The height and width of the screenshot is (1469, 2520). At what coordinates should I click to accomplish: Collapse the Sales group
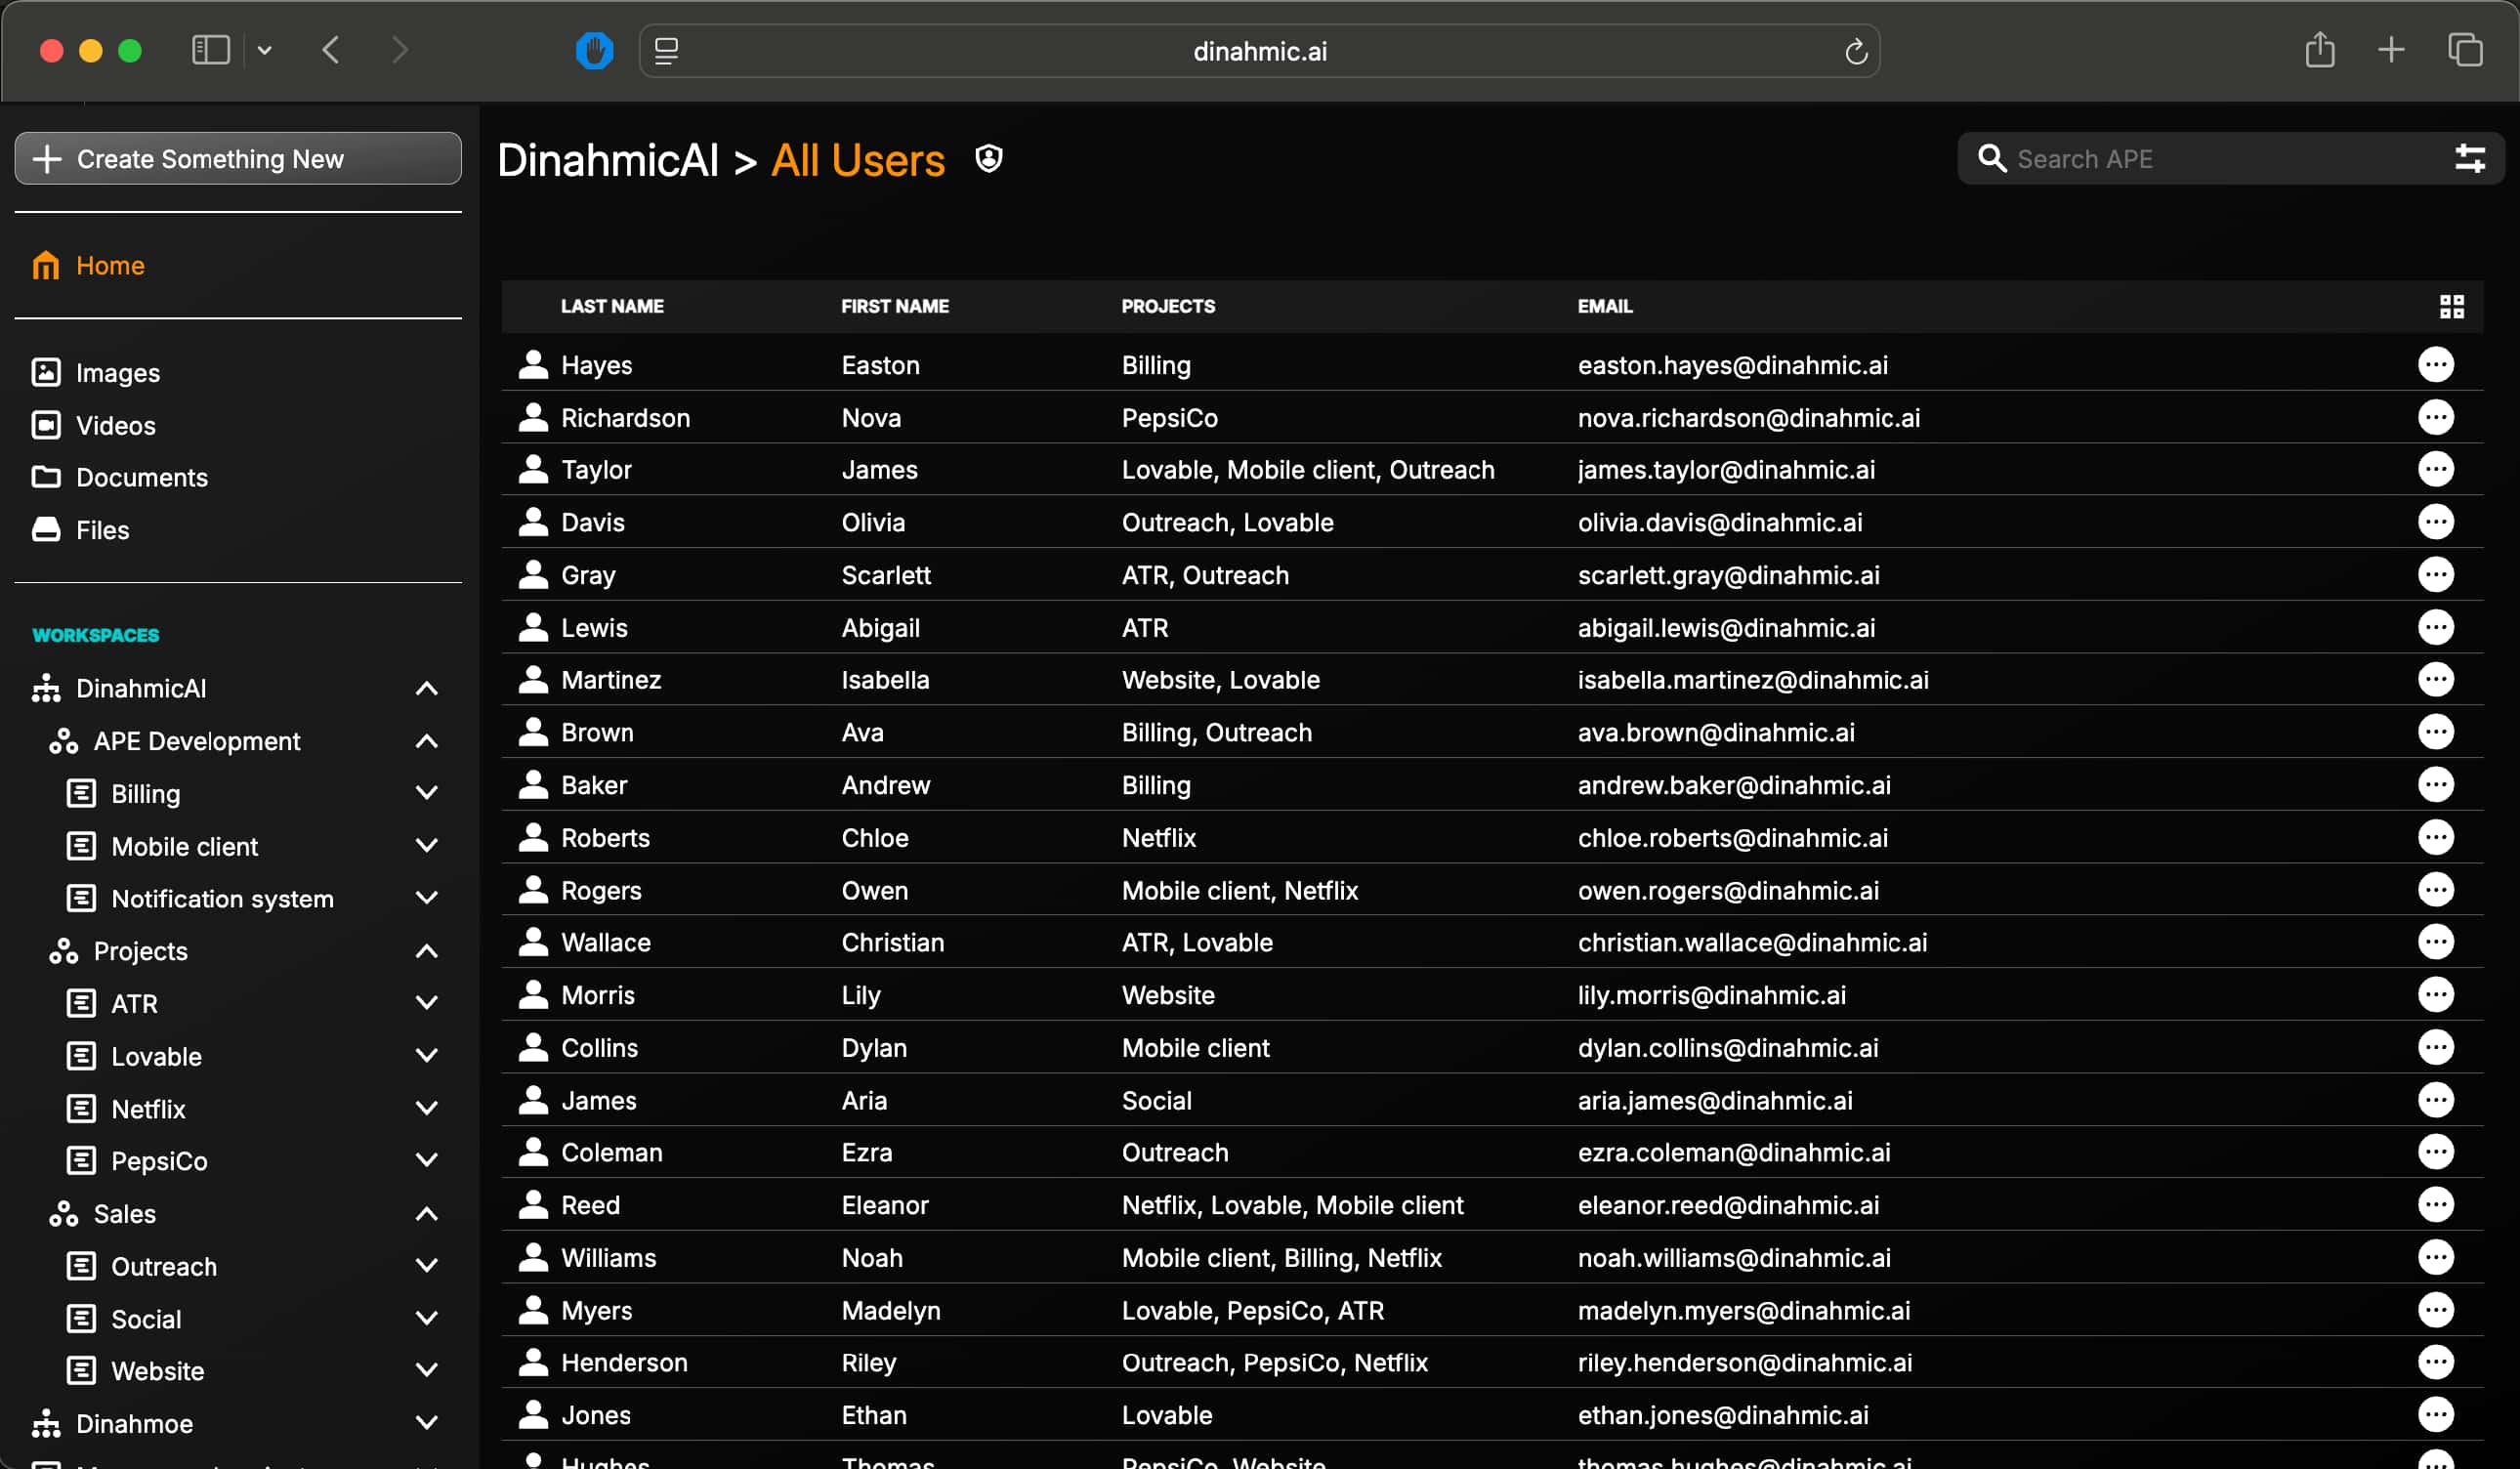pos(427,1214)
